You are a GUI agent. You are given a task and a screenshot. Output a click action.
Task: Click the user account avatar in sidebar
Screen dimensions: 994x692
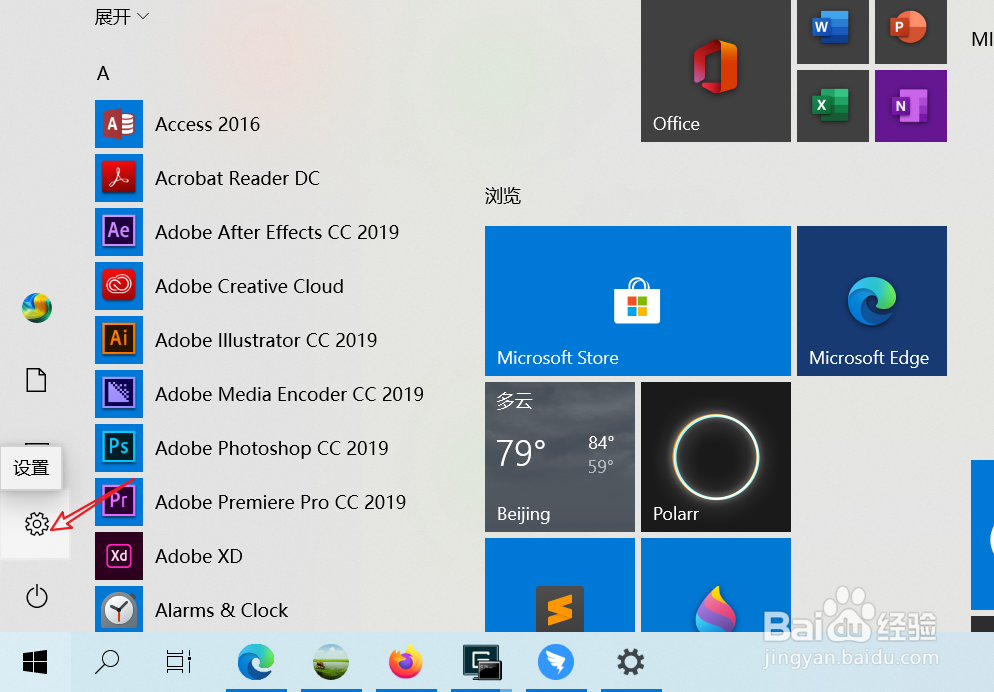point(36,308)
